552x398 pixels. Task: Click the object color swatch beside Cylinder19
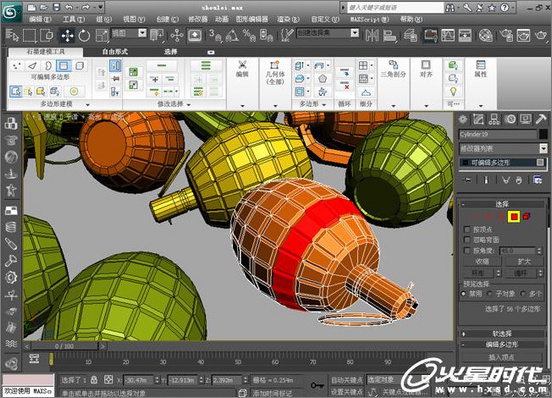click(x=543, y=134)
